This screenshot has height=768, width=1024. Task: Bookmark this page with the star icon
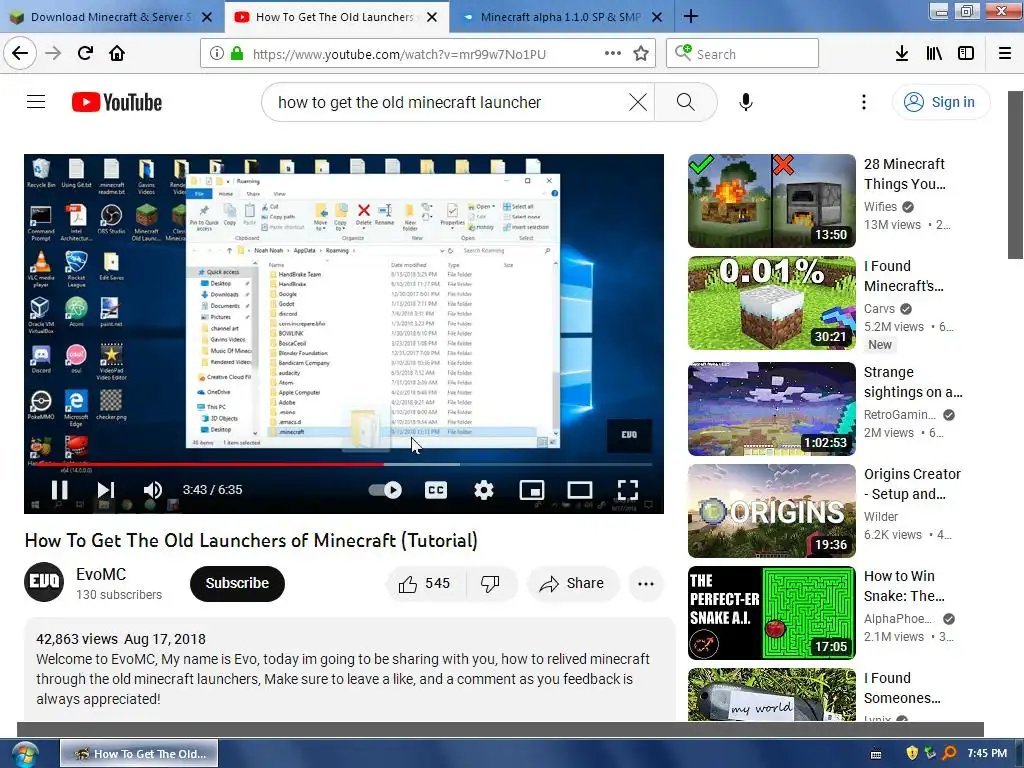pos(641,54)
